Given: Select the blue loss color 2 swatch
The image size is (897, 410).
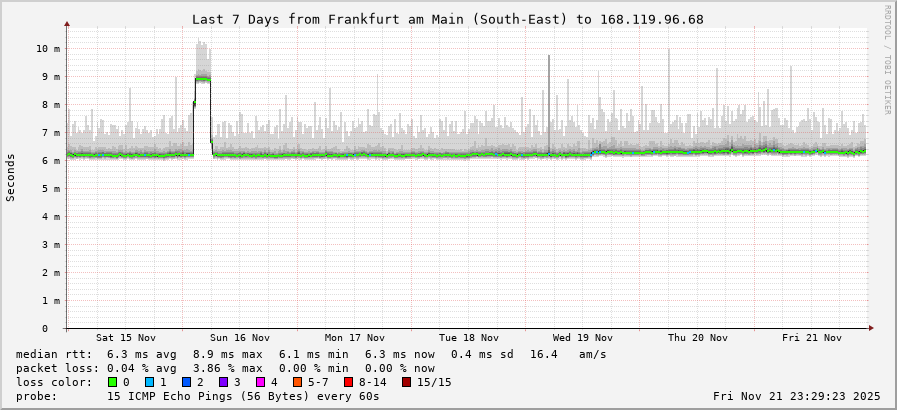Looking at the screenshot, I should tap(187, 382).
